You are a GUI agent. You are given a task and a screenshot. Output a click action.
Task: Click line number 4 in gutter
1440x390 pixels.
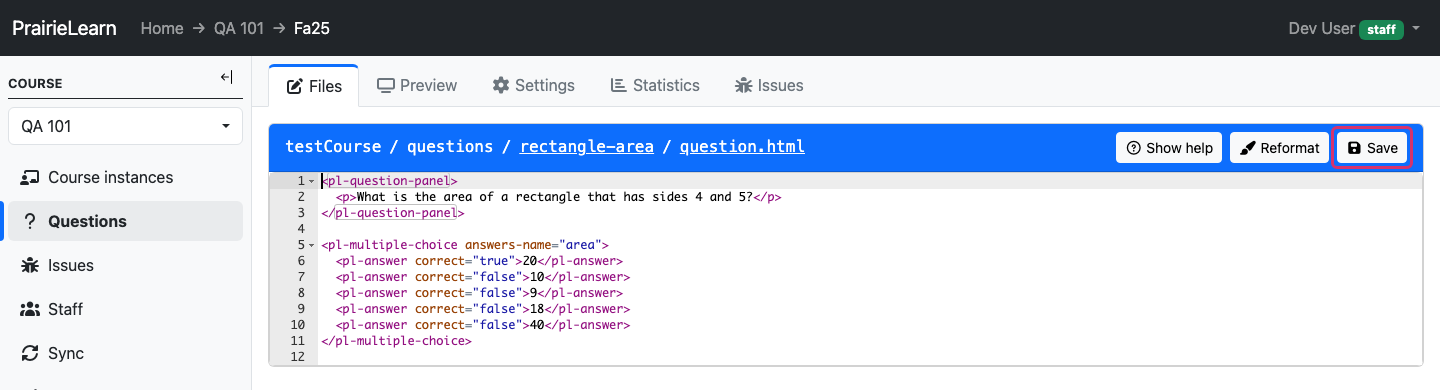point(300,229)
